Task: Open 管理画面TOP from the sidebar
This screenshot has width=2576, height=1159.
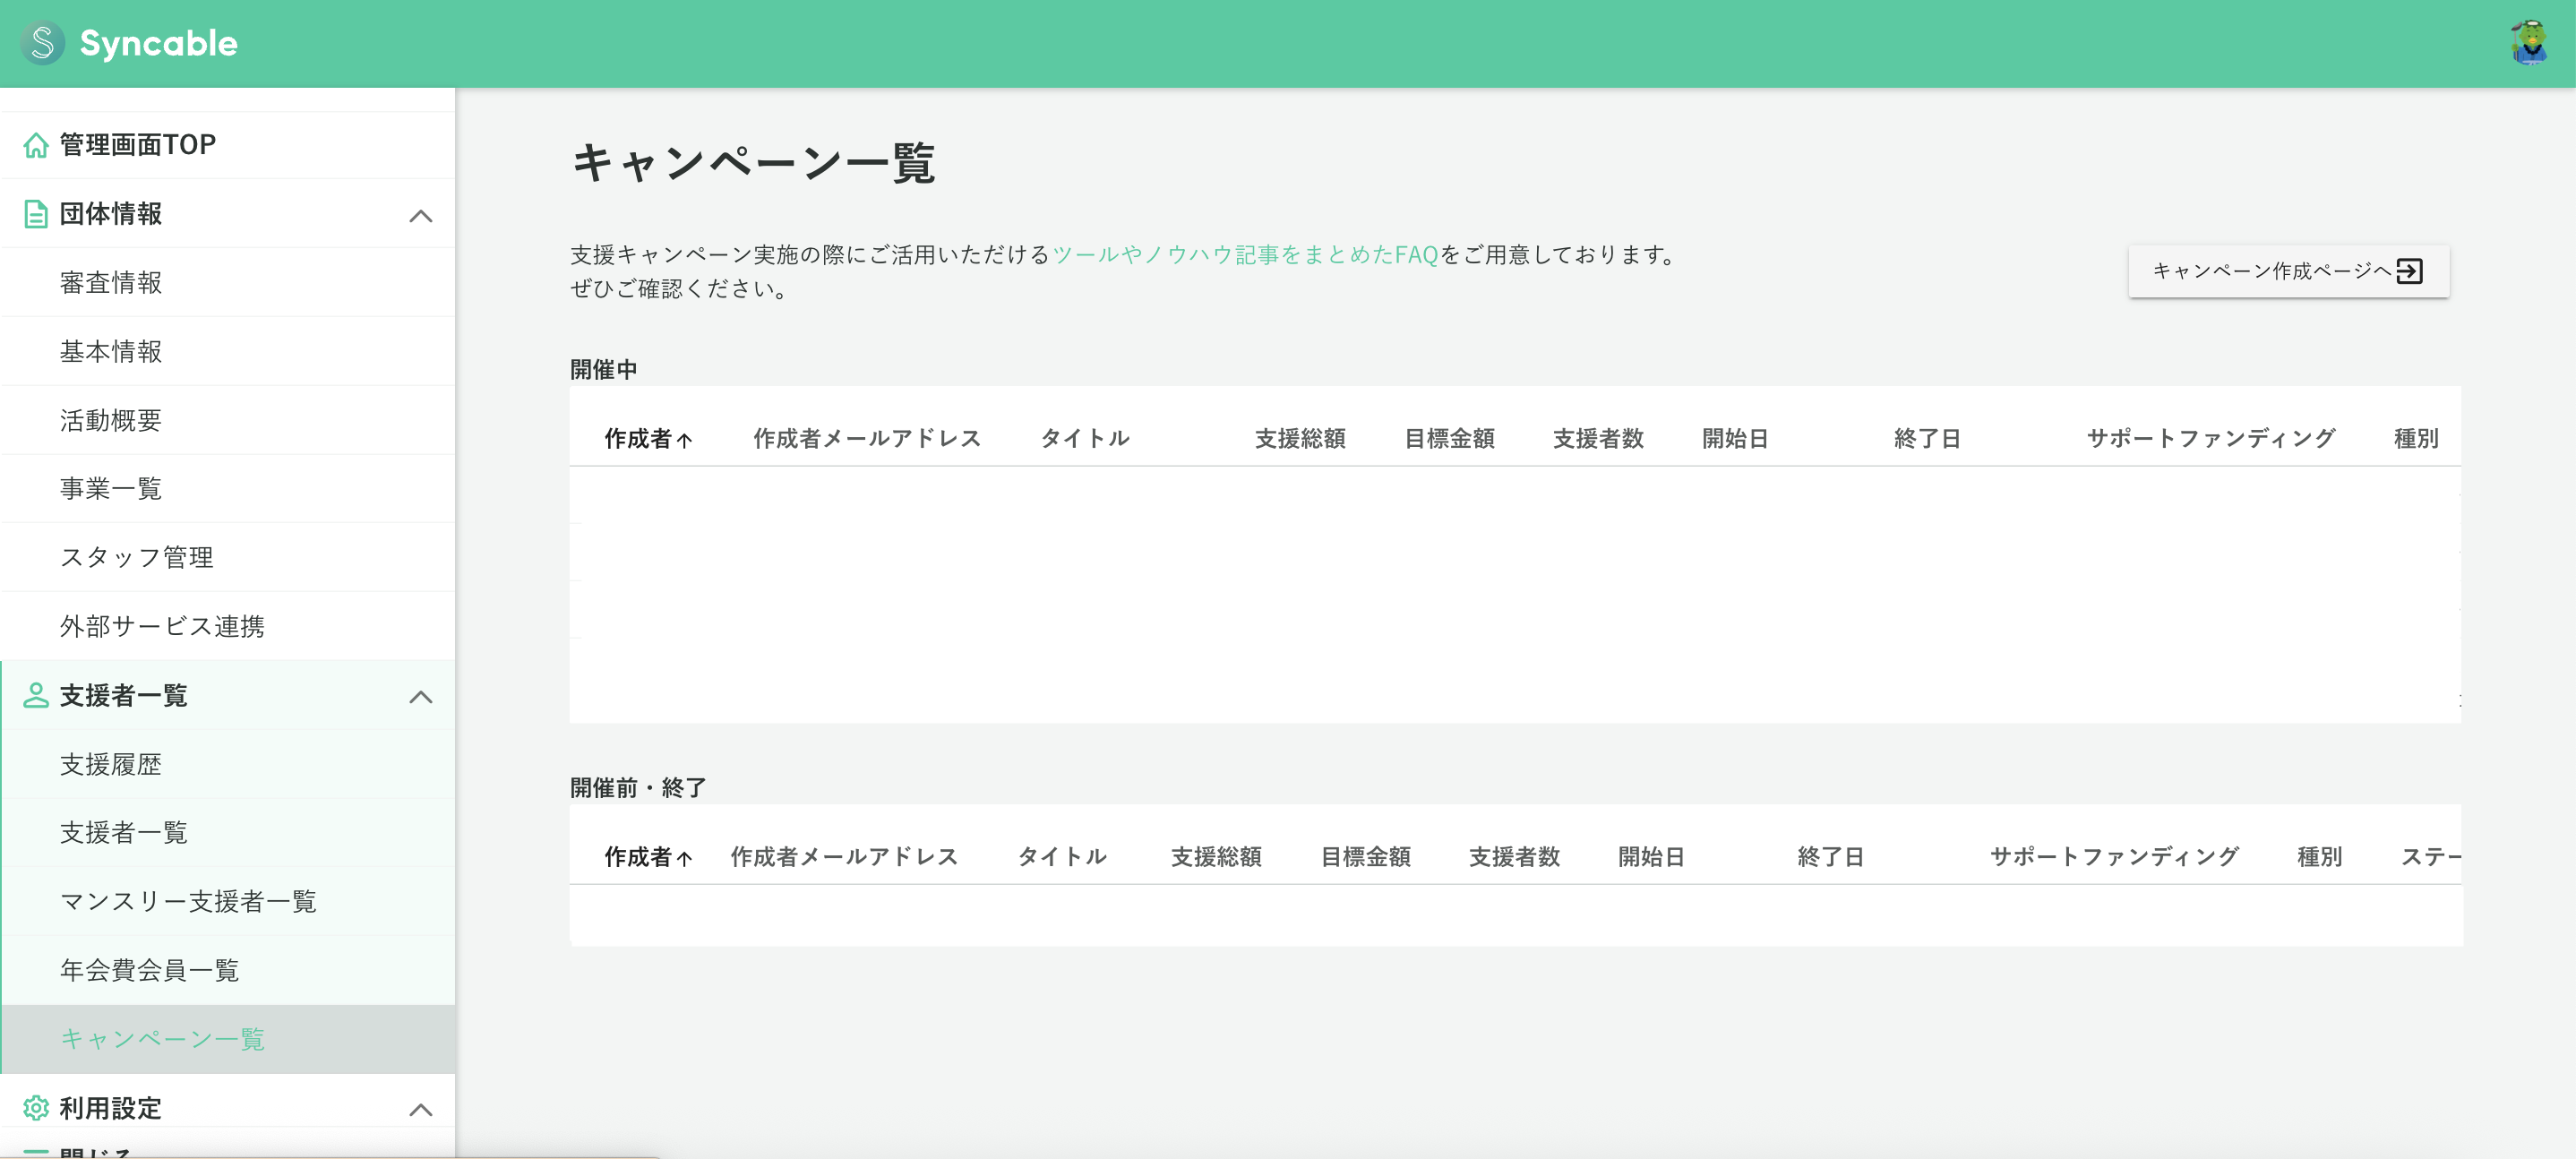Action: (x=136, y=144)
